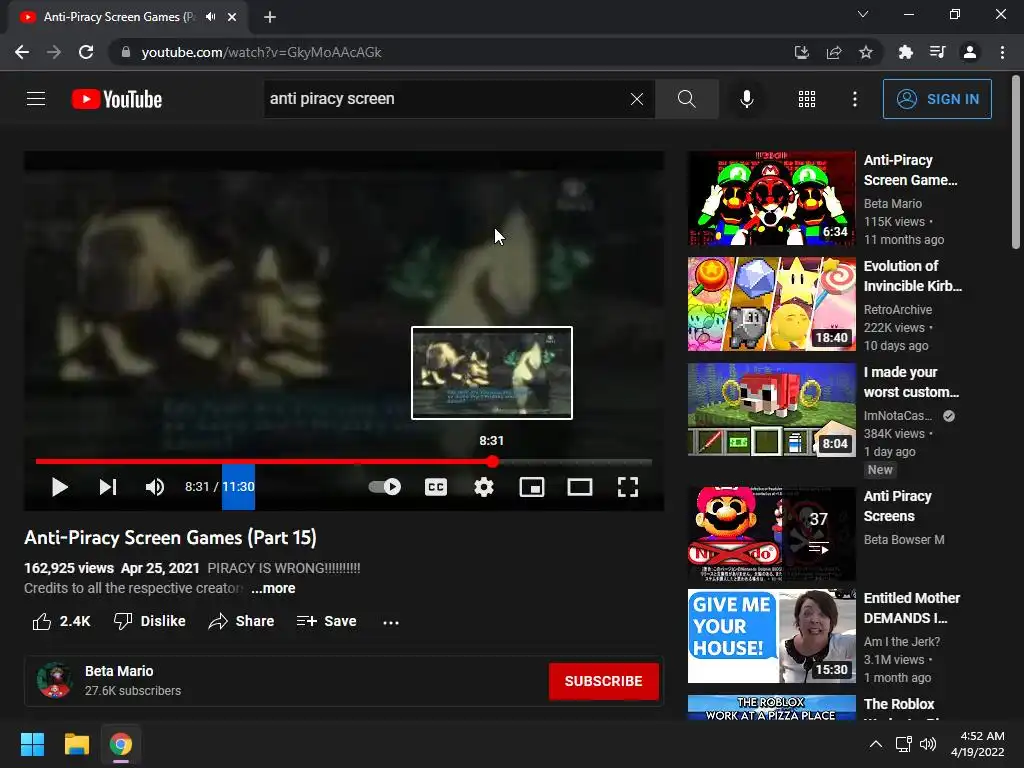
Task: Show hidden system tray icons
Action: pyautogui.click(x=876, y=744)
